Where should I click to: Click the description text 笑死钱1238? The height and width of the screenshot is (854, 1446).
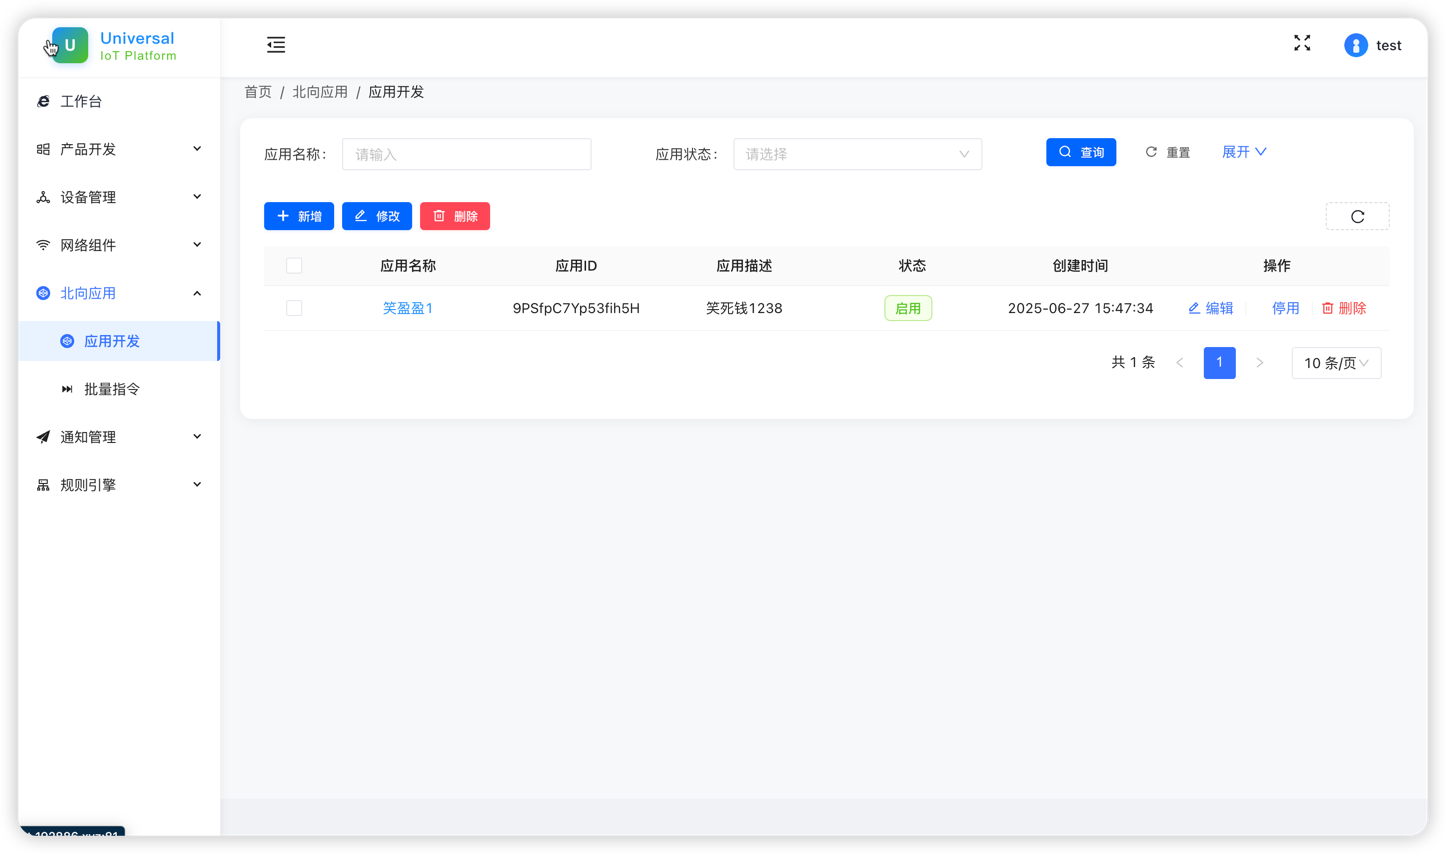click(x=744, y=308)
